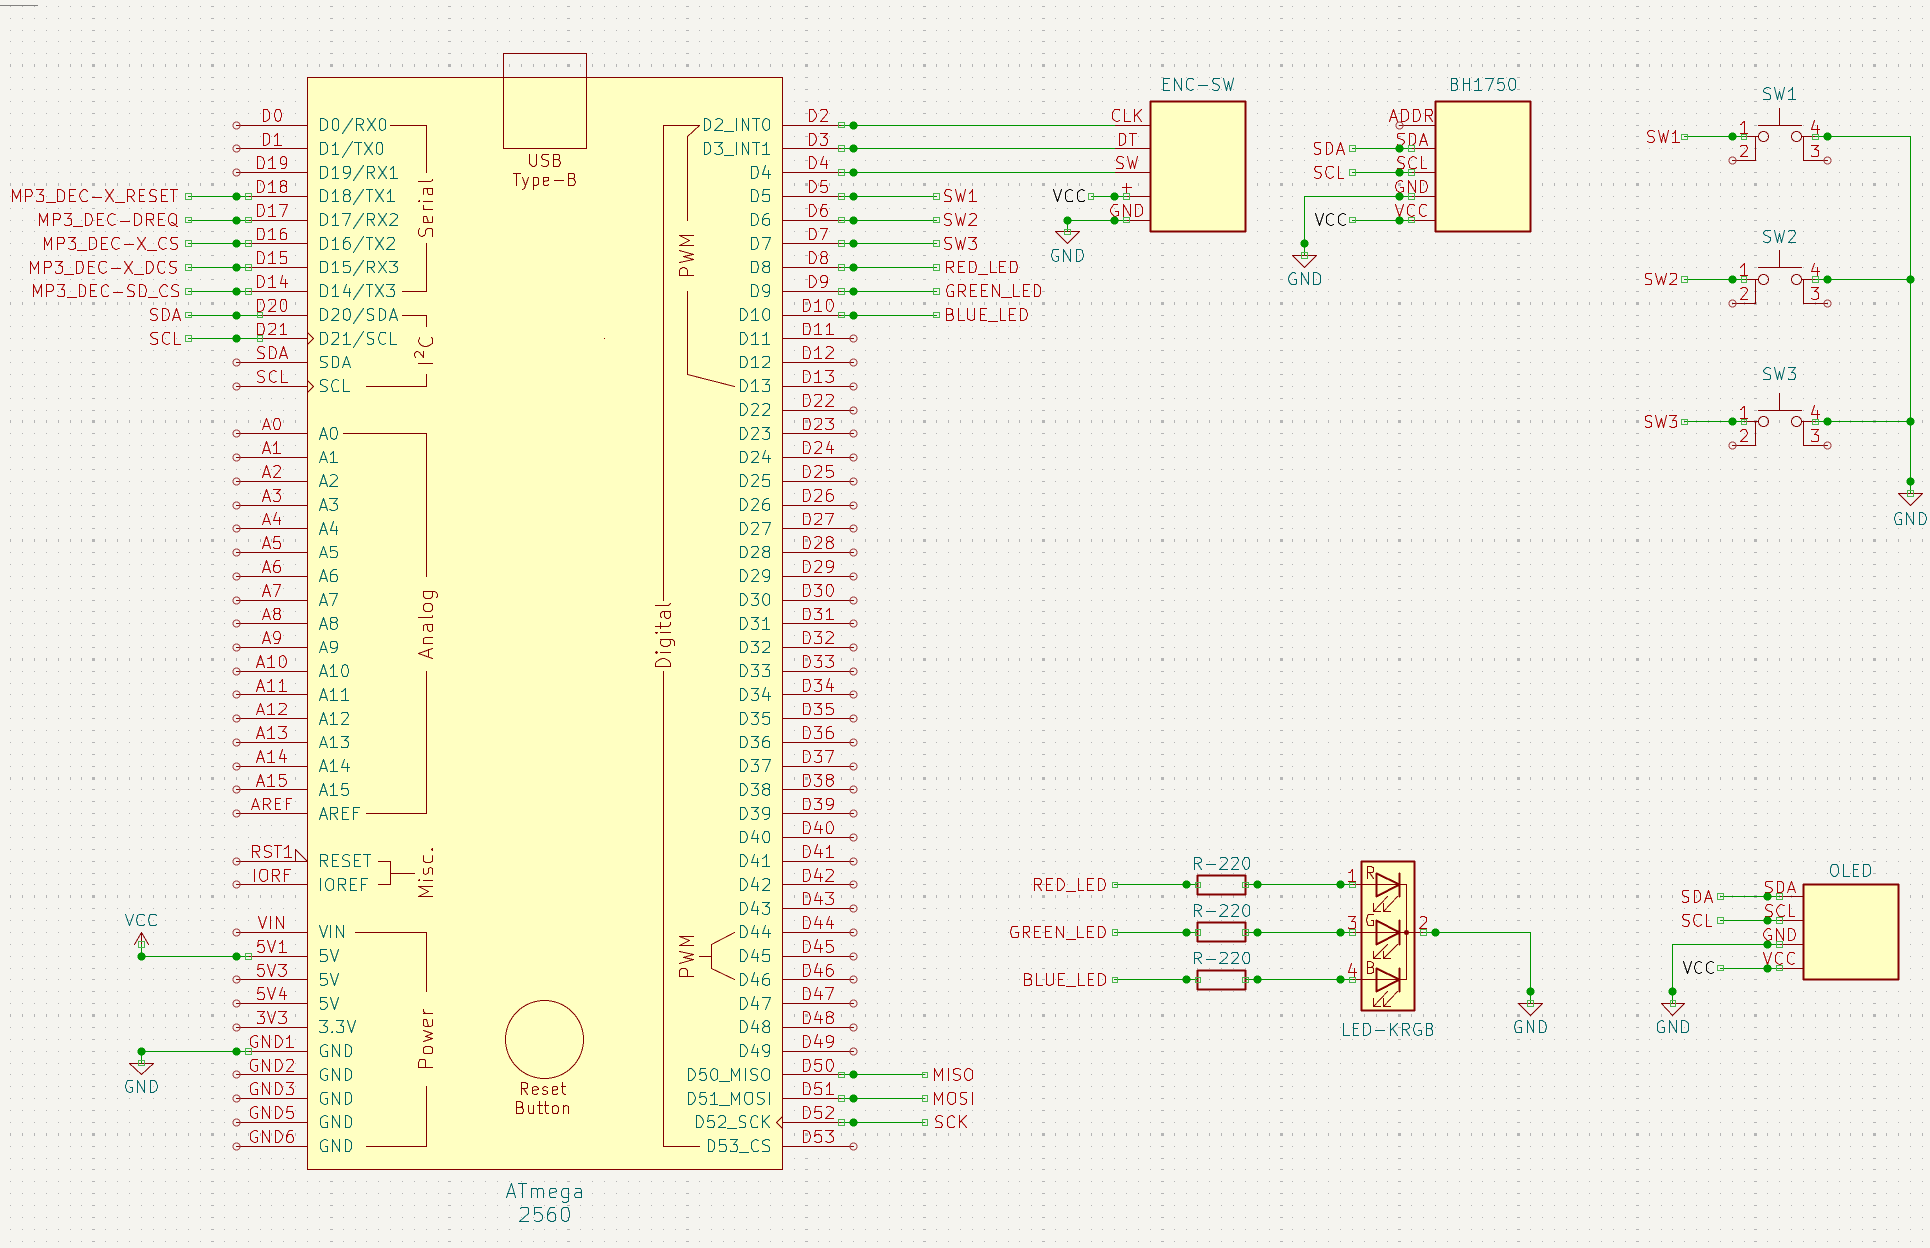Select the SW3 label on pin D7

point(960,243)
